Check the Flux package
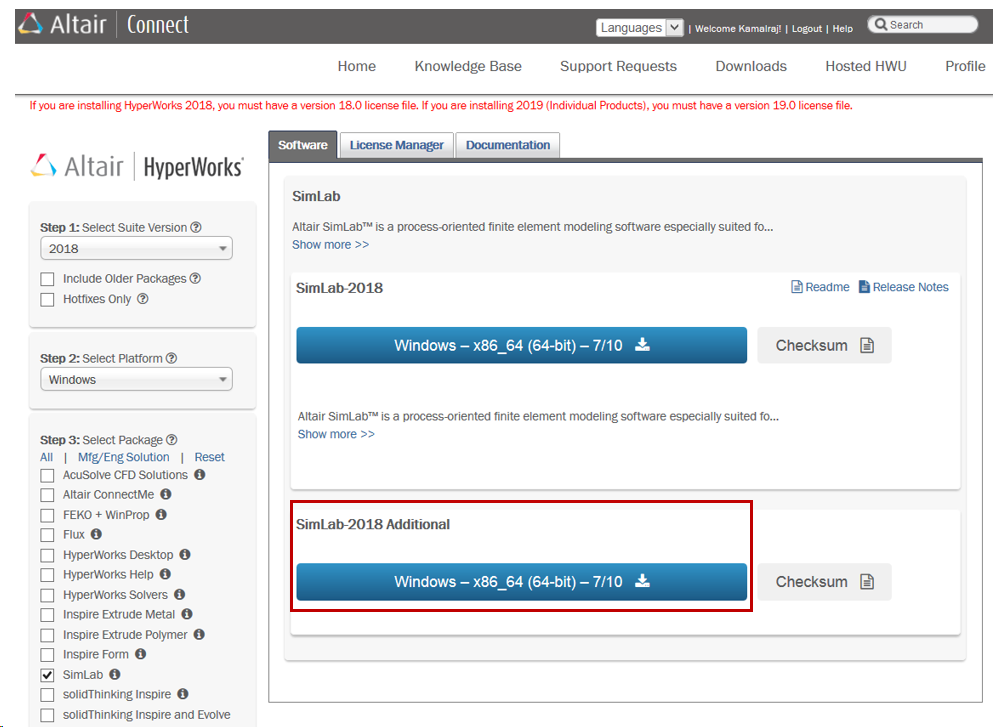This screenshot has width=996, height=727. pos(48,535)
